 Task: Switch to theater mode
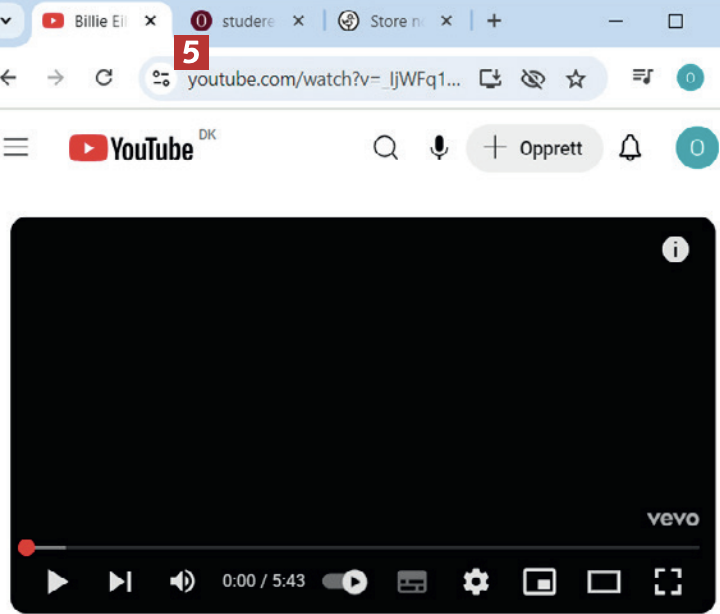pos(604,582)
